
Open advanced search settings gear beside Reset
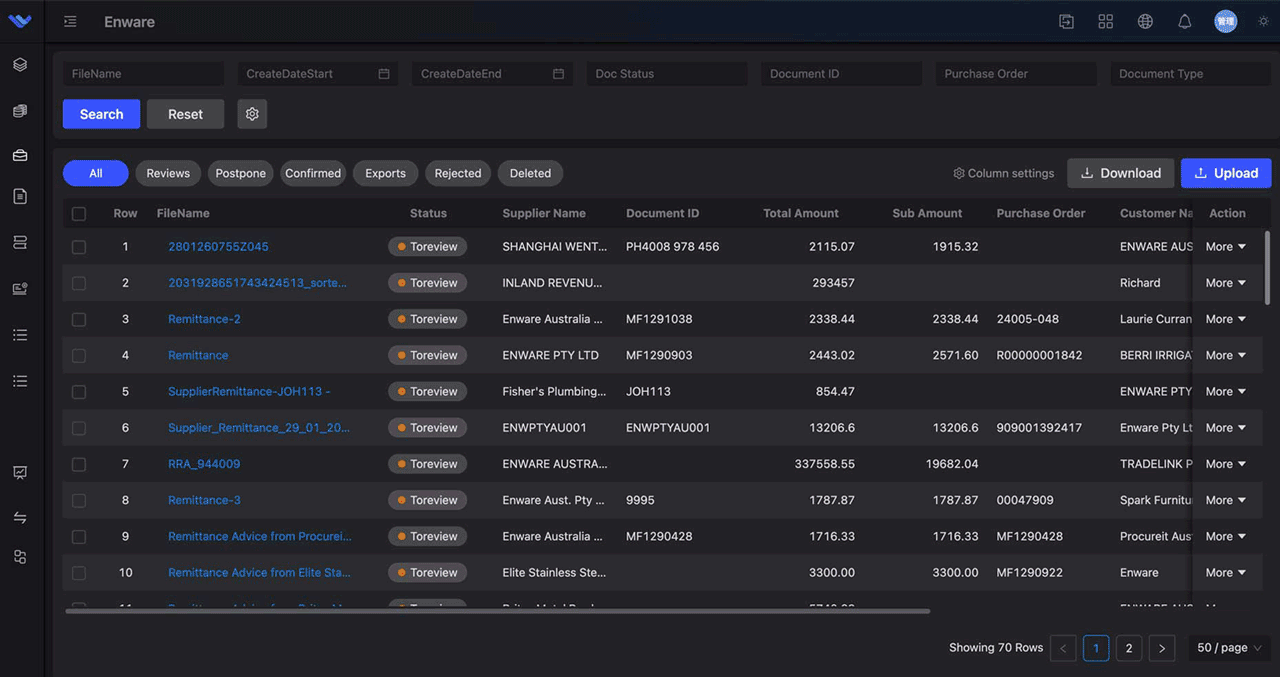pos(251,113)
